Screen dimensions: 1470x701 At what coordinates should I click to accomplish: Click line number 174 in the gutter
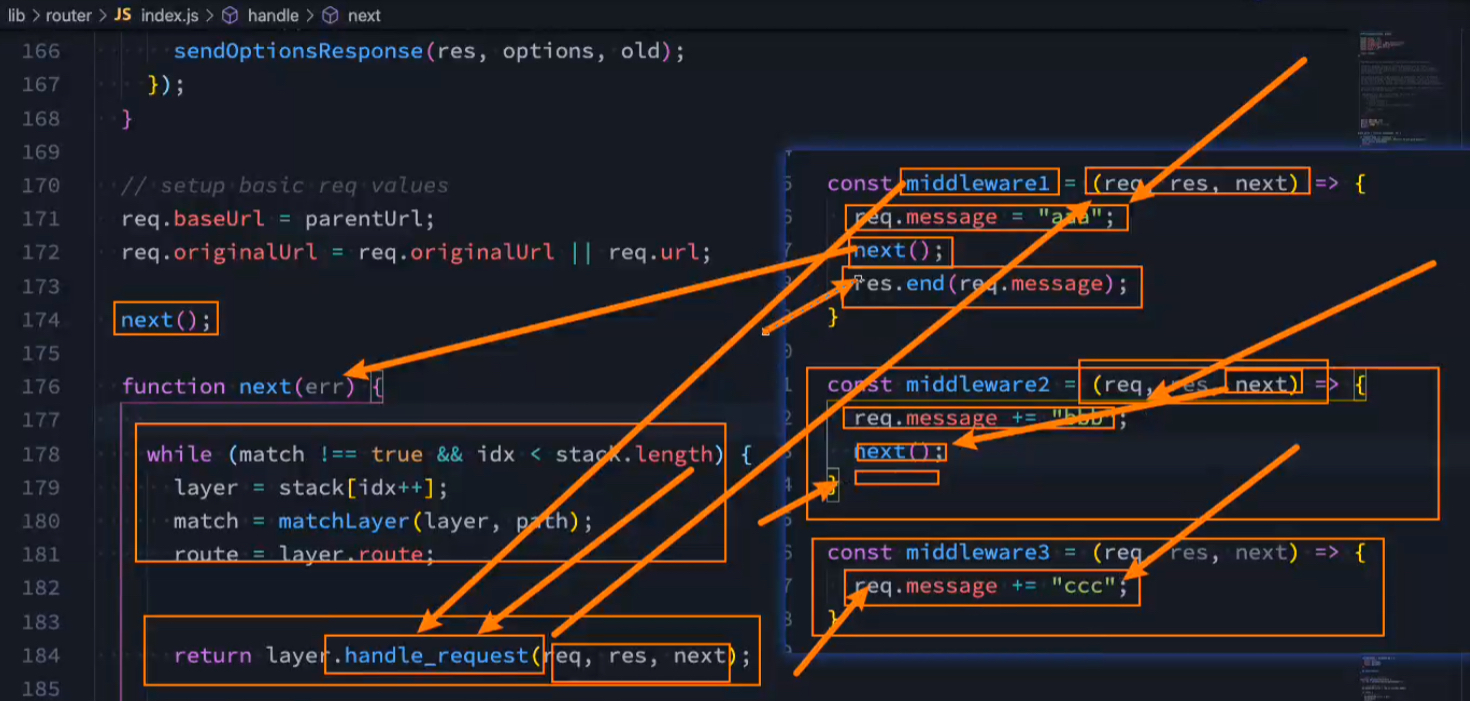(40, 320)
